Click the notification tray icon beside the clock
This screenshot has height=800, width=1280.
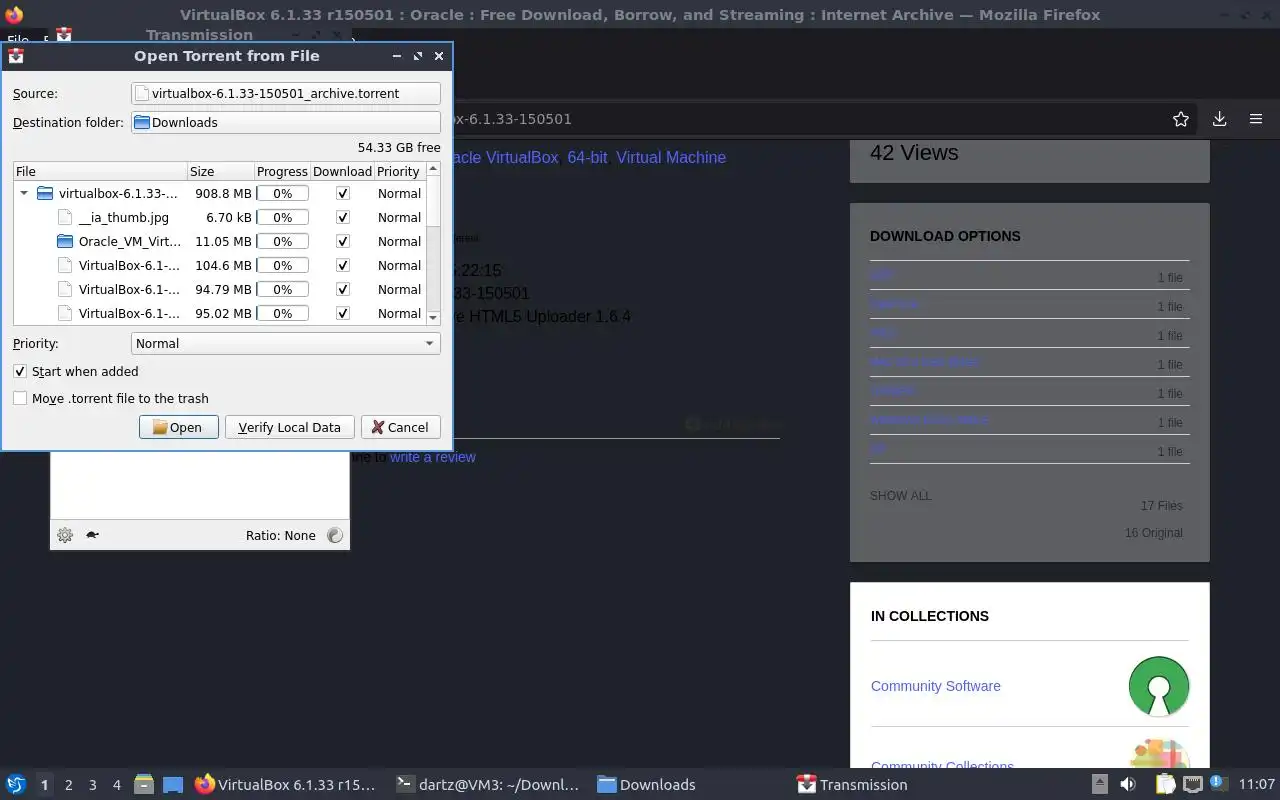pos(1218,783)
